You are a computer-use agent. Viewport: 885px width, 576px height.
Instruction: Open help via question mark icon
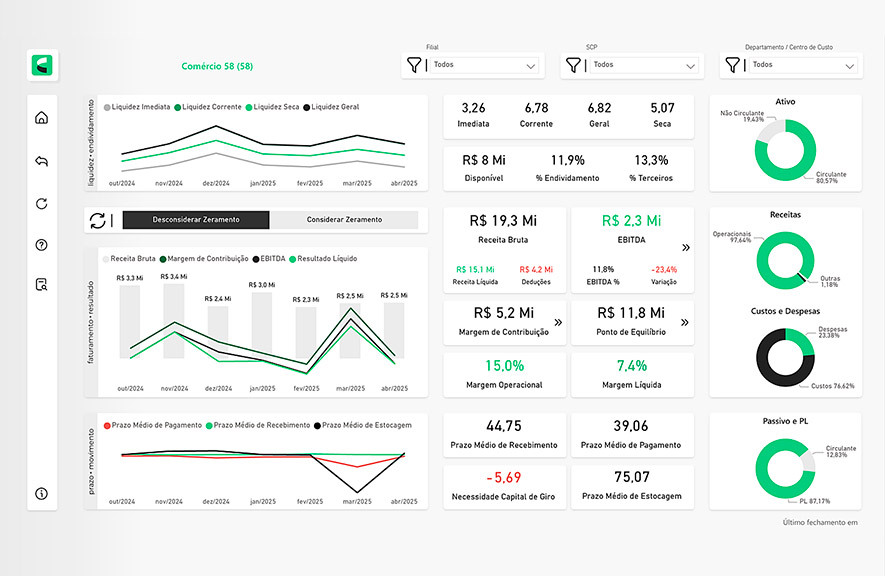(41, 244)
